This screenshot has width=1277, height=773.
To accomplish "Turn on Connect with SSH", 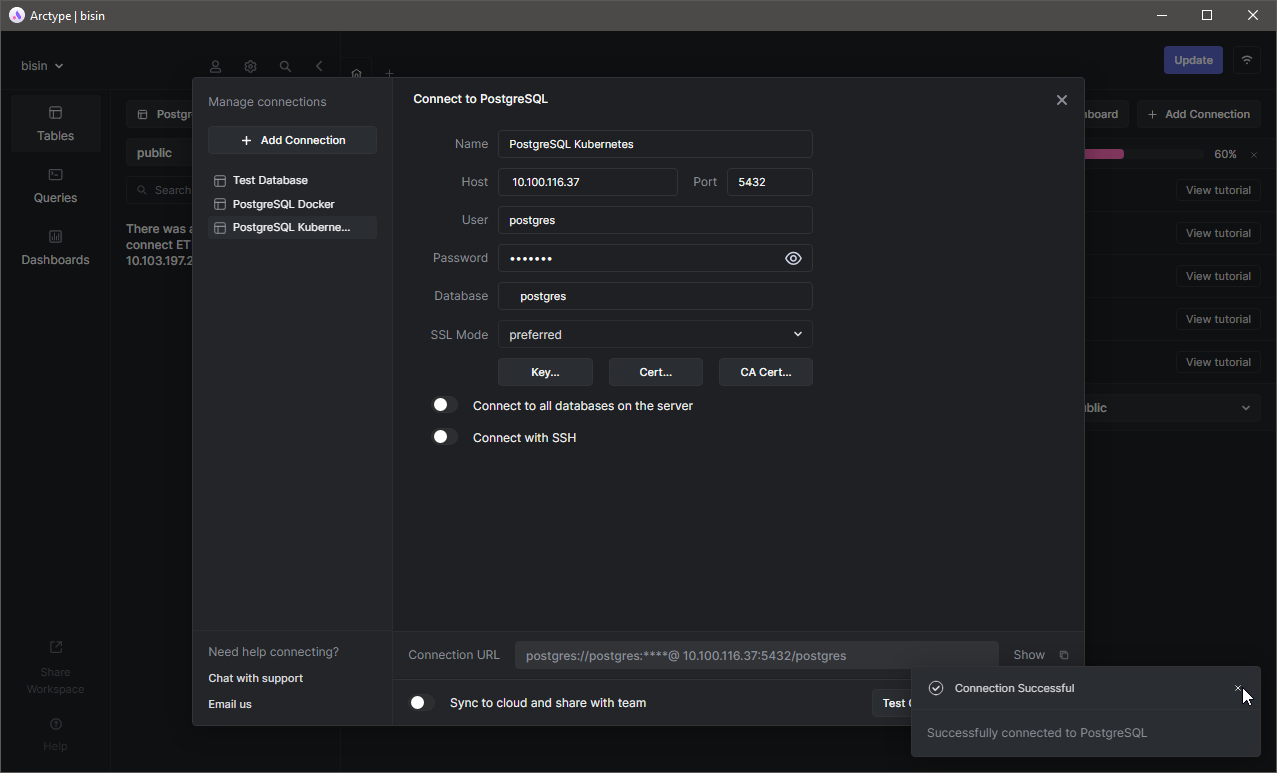I will 443,437.
